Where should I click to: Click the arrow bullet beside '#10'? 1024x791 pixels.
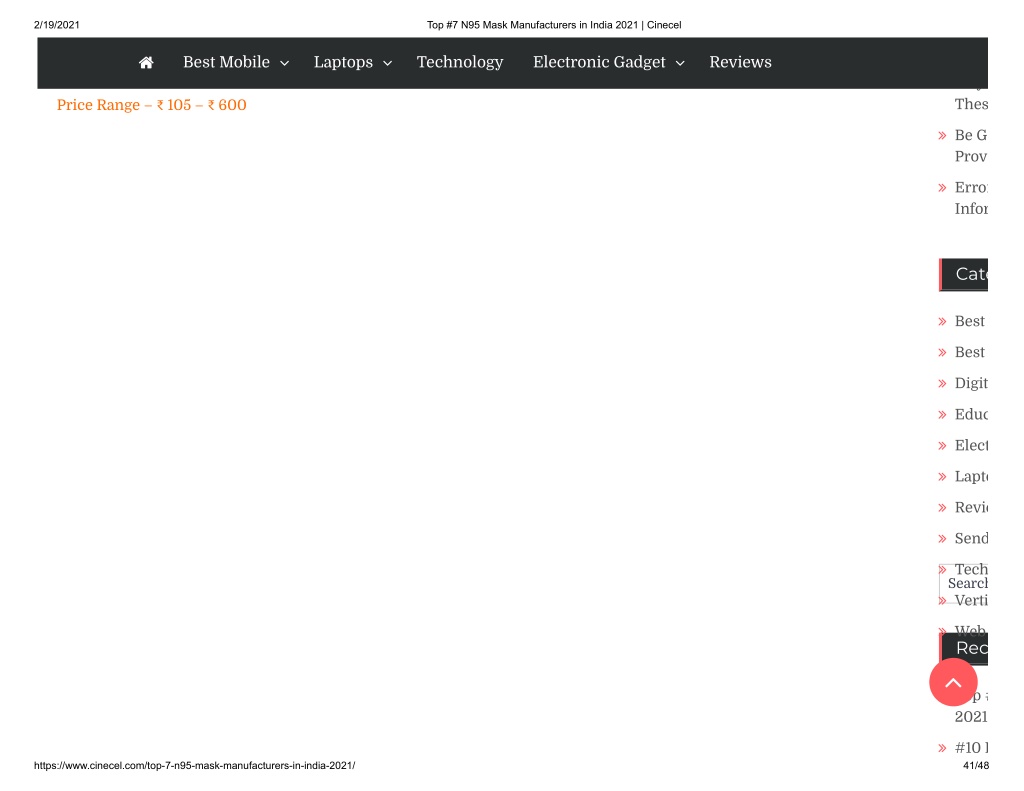[942, 749]
